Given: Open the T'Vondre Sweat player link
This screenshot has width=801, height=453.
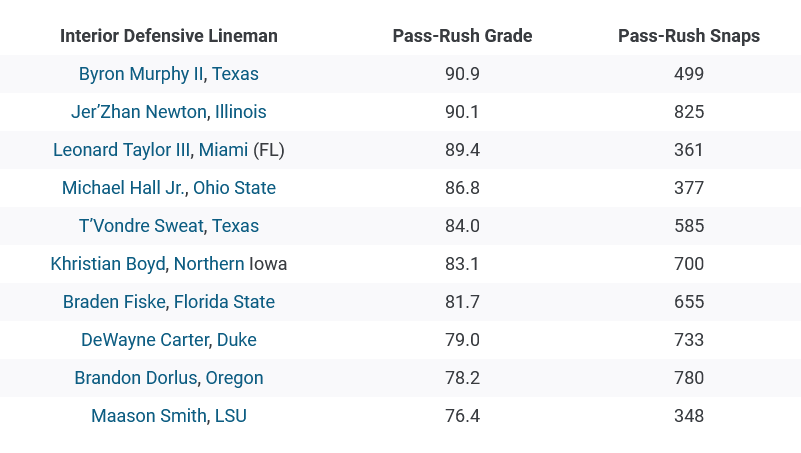Looking at the screenshot, I should (x=140, y=226).
